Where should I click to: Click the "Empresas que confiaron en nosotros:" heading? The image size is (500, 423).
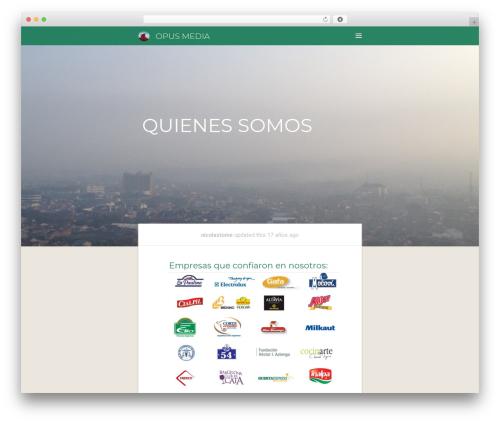click(x=248, y=266)
